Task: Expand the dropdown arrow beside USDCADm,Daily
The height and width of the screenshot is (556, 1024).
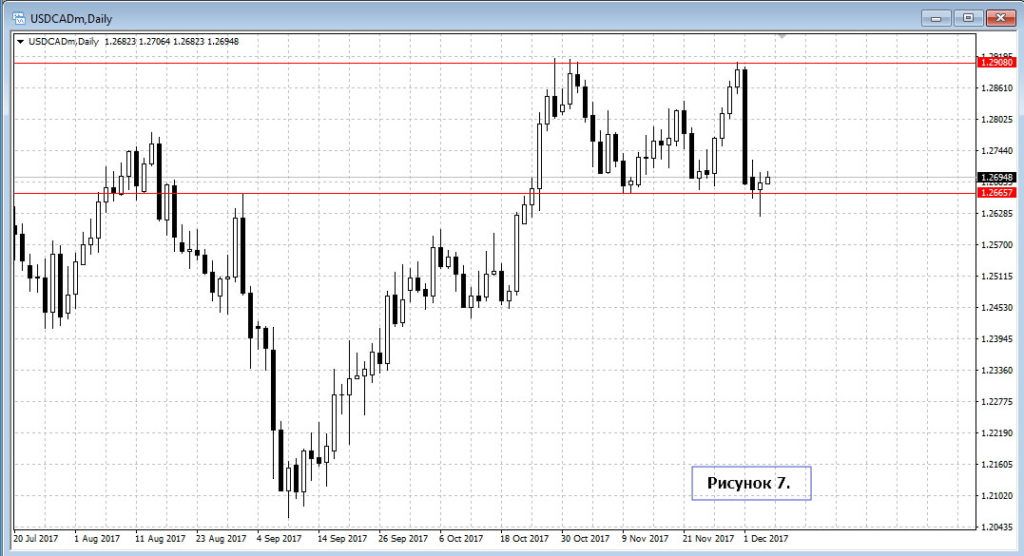Action: click(20, 42)
